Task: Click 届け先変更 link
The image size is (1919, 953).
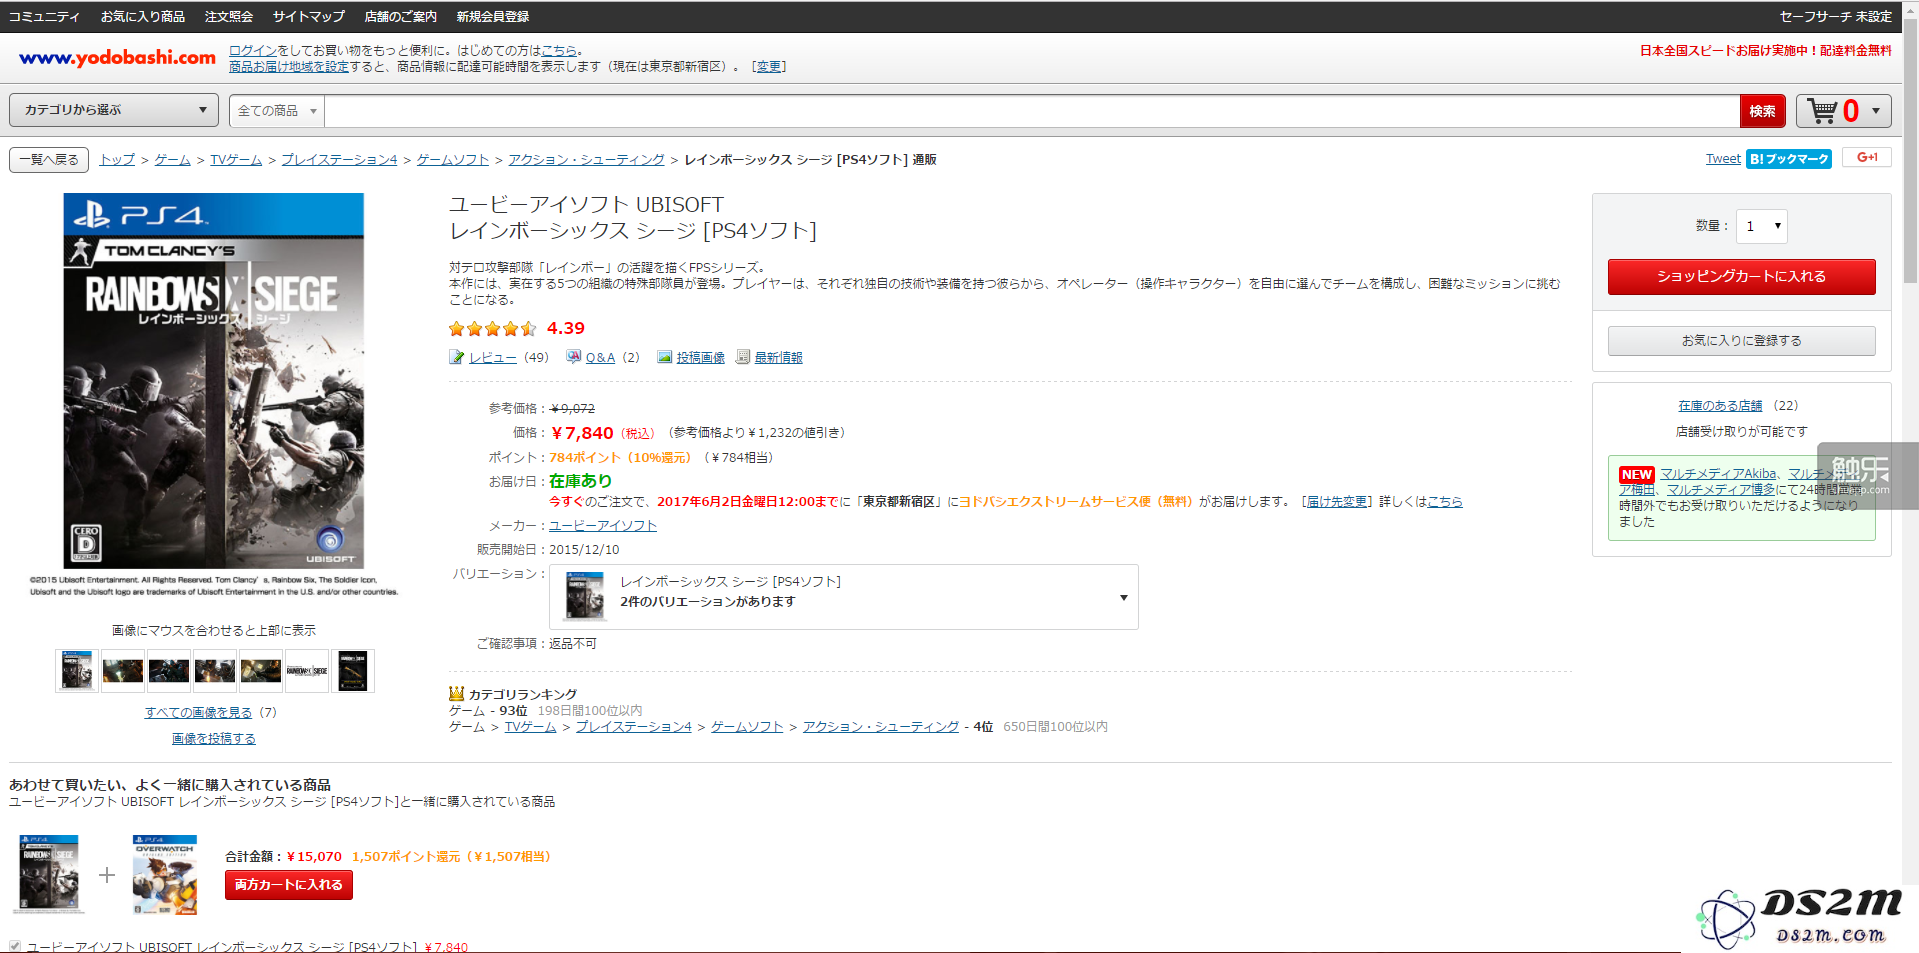Action: pos(1337,501)
